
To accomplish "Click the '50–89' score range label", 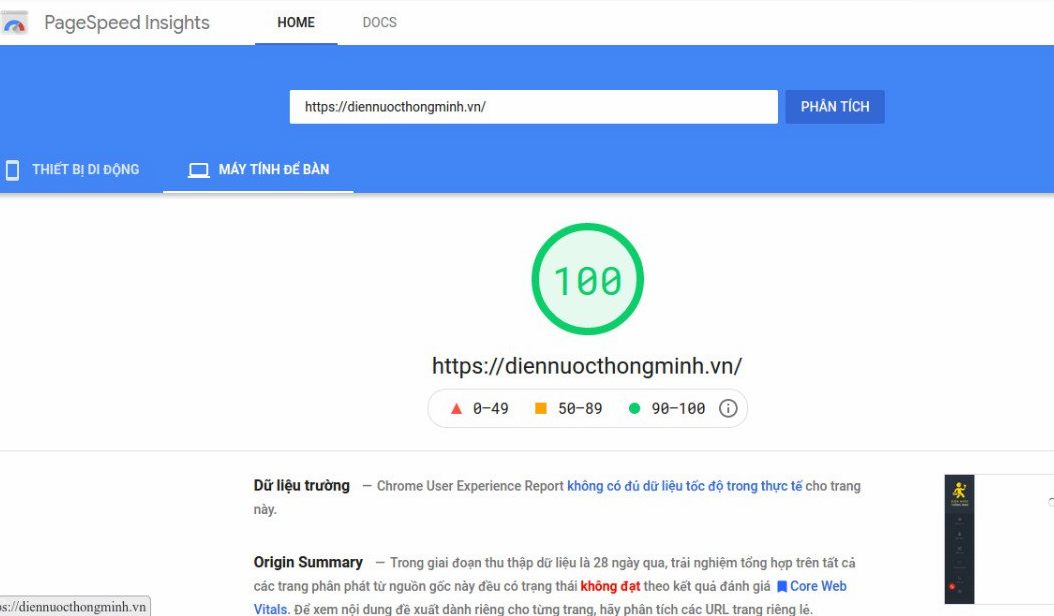I will [580, 408].
